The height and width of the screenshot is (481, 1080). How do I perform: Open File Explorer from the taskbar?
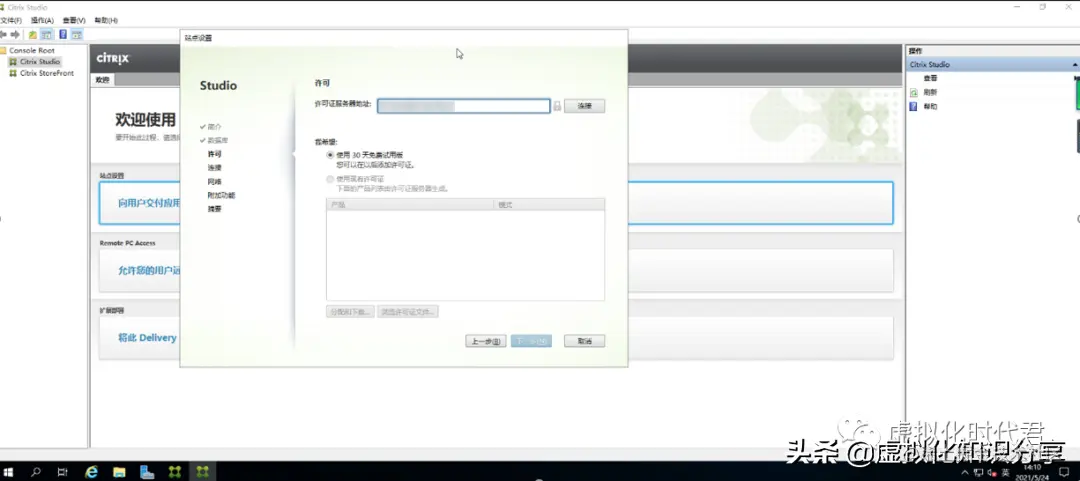[x=118, y=472]
